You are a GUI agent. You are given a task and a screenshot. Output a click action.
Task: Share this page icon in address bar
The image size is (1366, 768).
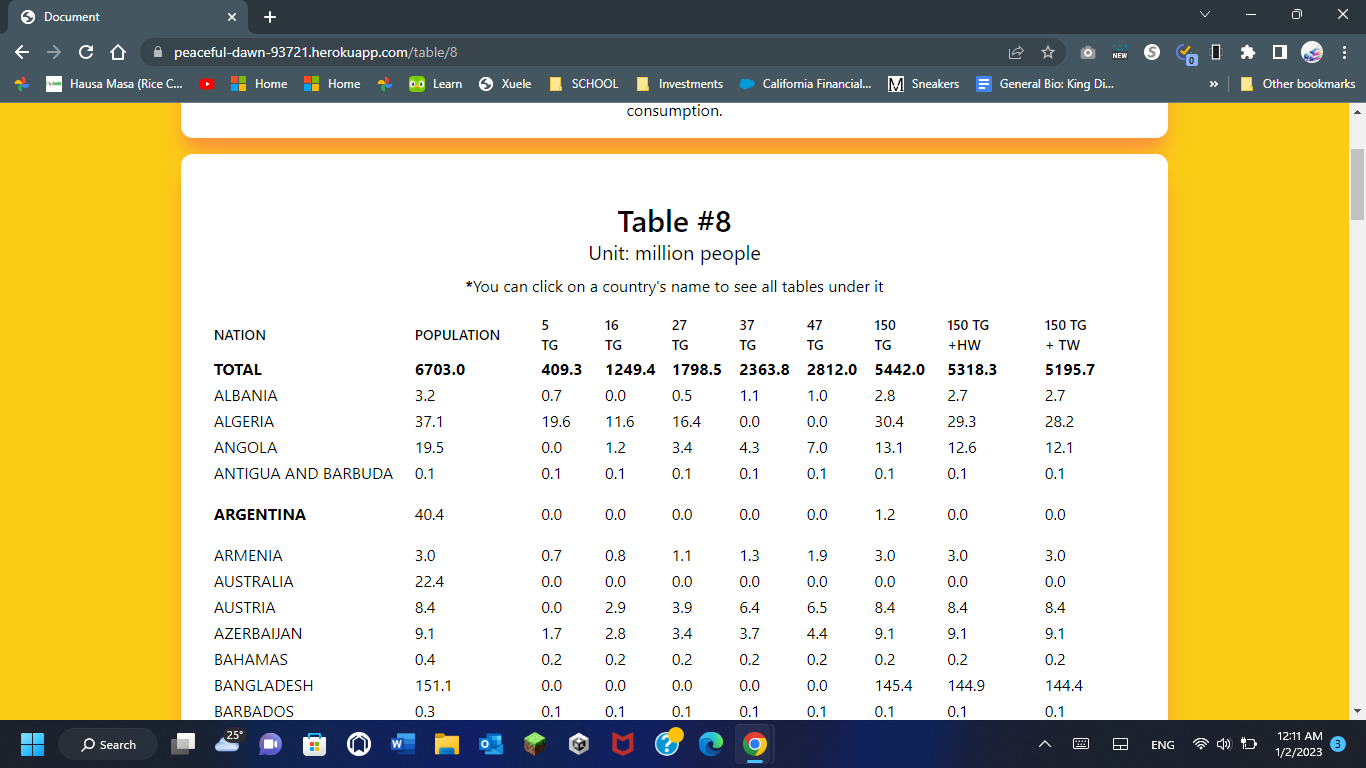[x=1016, y=52]
